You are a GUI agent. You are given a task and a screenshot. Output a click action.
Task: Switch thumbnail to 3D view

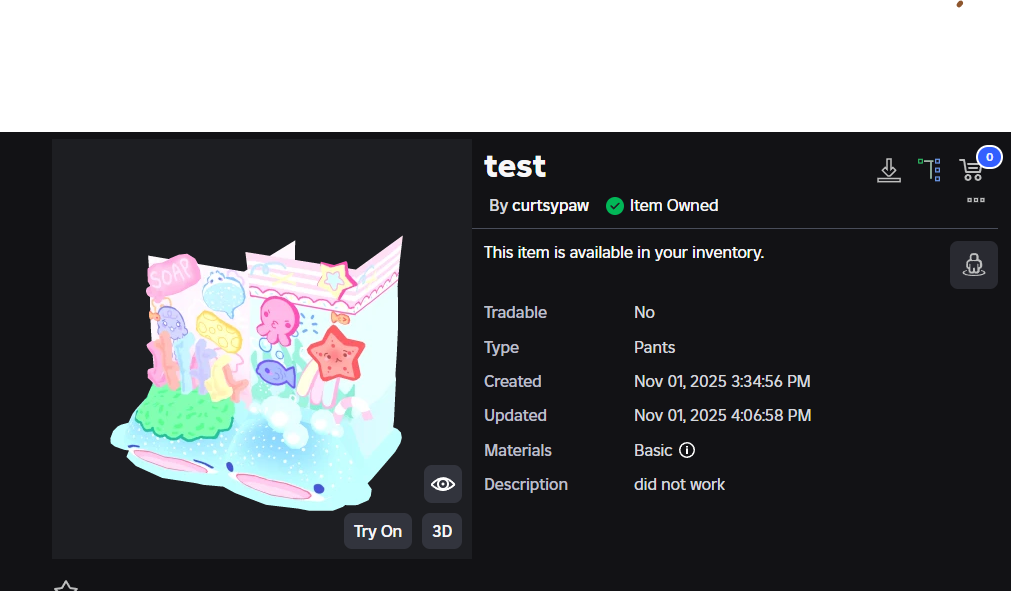tap(442, 531)
